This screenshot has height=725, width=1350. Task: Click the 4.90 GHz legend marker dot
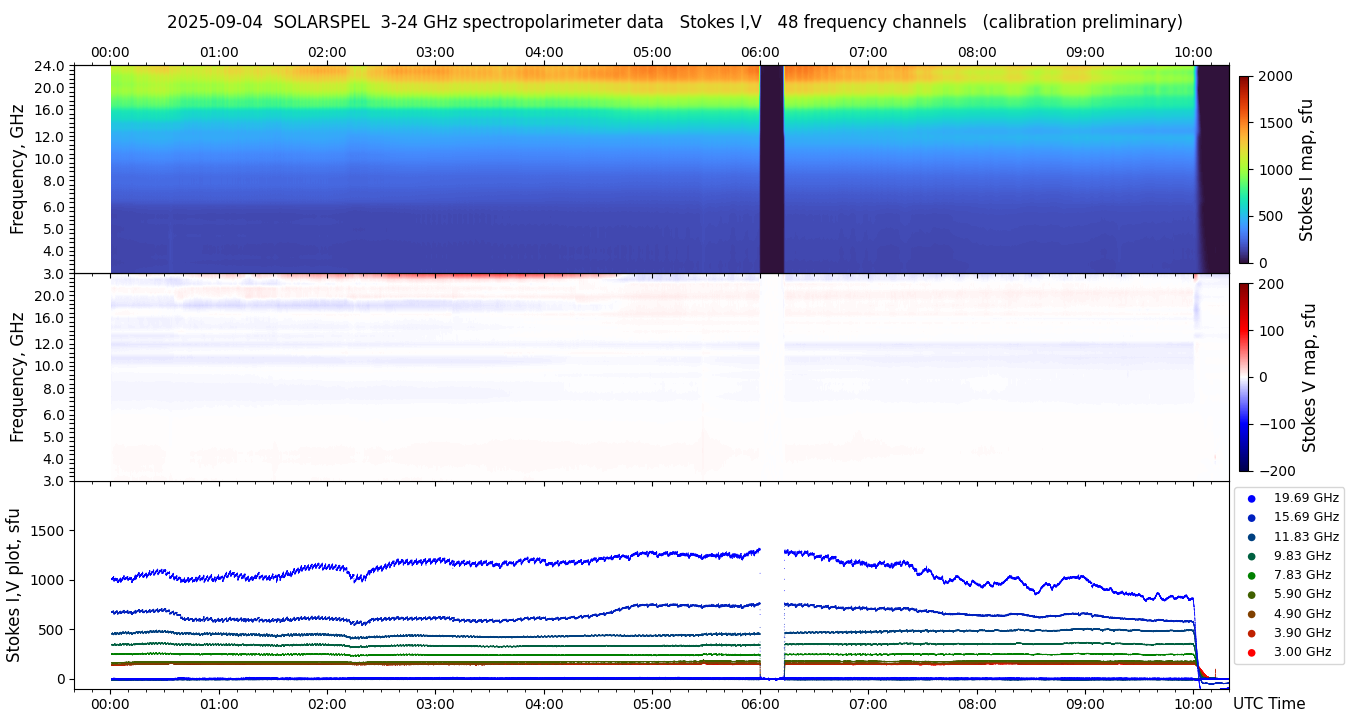(x=1251, y=614)
